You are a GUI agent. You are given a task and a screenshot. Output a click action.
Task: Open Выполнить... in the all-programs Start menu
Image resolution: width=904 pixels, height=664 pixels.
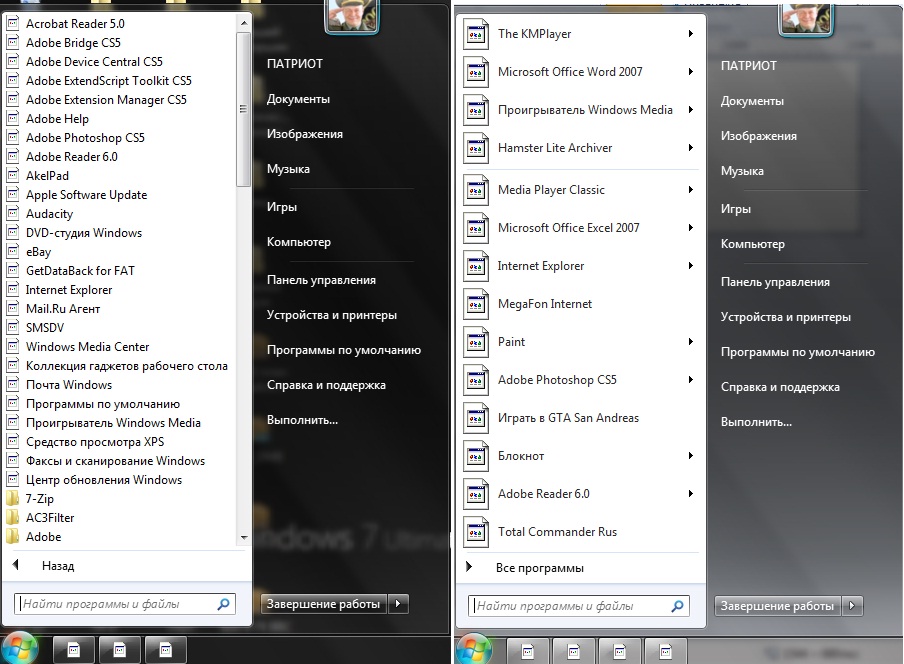302,420
